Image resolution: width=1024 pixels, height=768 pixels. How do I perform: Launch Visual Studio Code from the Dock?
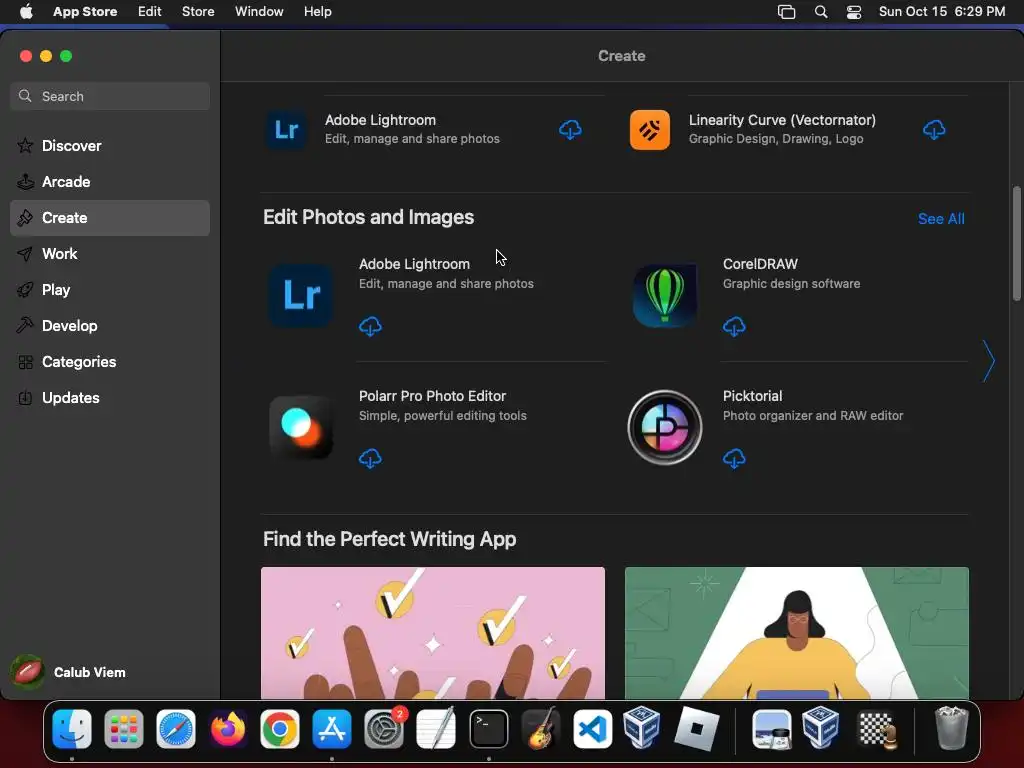pos(592,729)
